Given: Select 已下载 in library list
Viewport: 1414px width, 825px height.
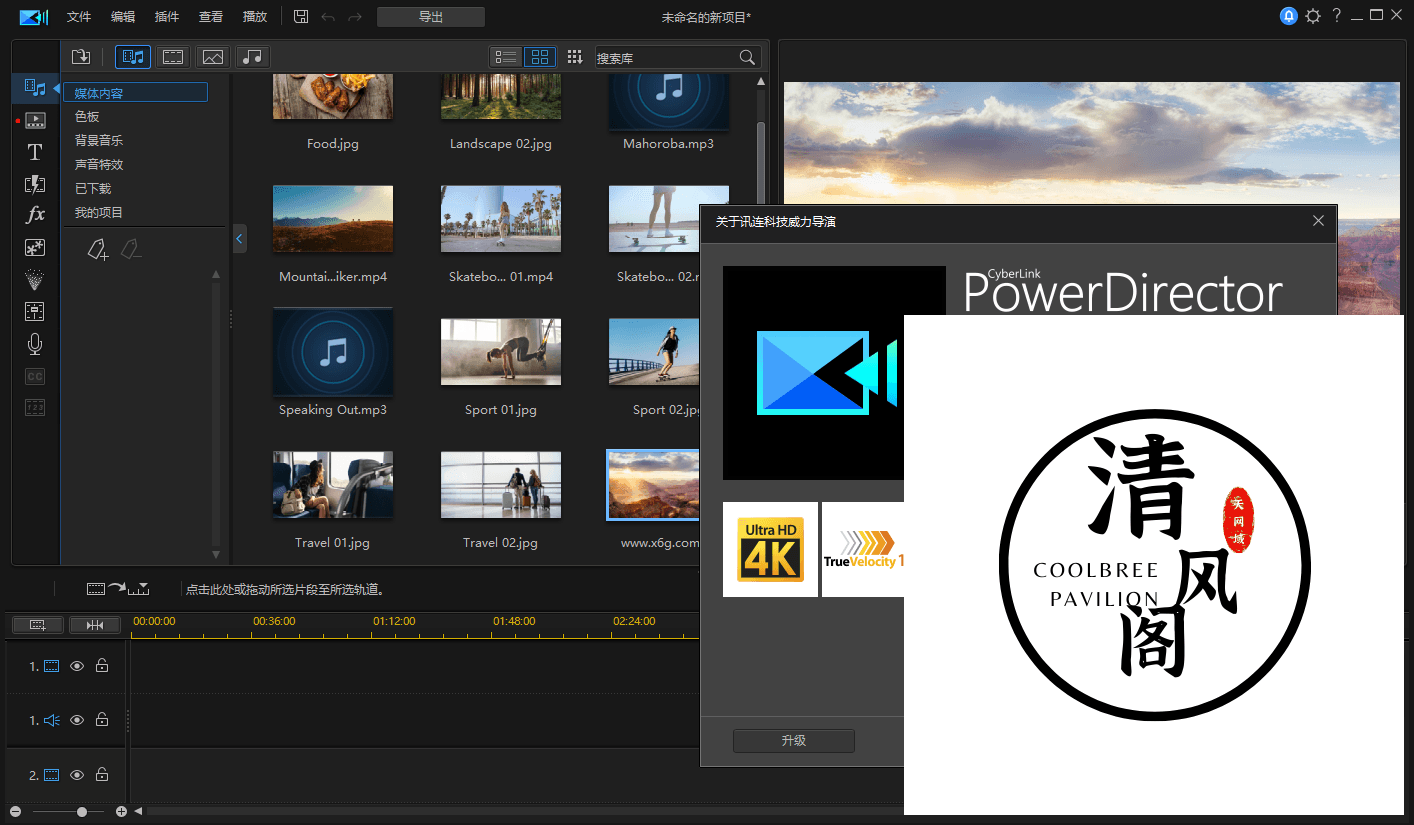Looking at the screenshot, I should (x=93, y=189).
